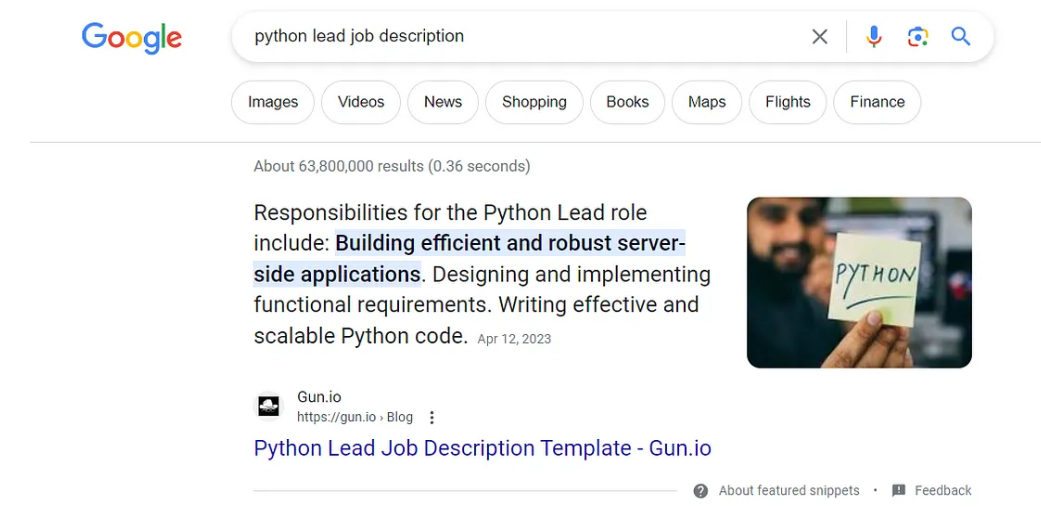Image resolution: width=1041 pixels, height=507 pixels.
Task: Switch to the Finance filter
Action: point(877,102)
